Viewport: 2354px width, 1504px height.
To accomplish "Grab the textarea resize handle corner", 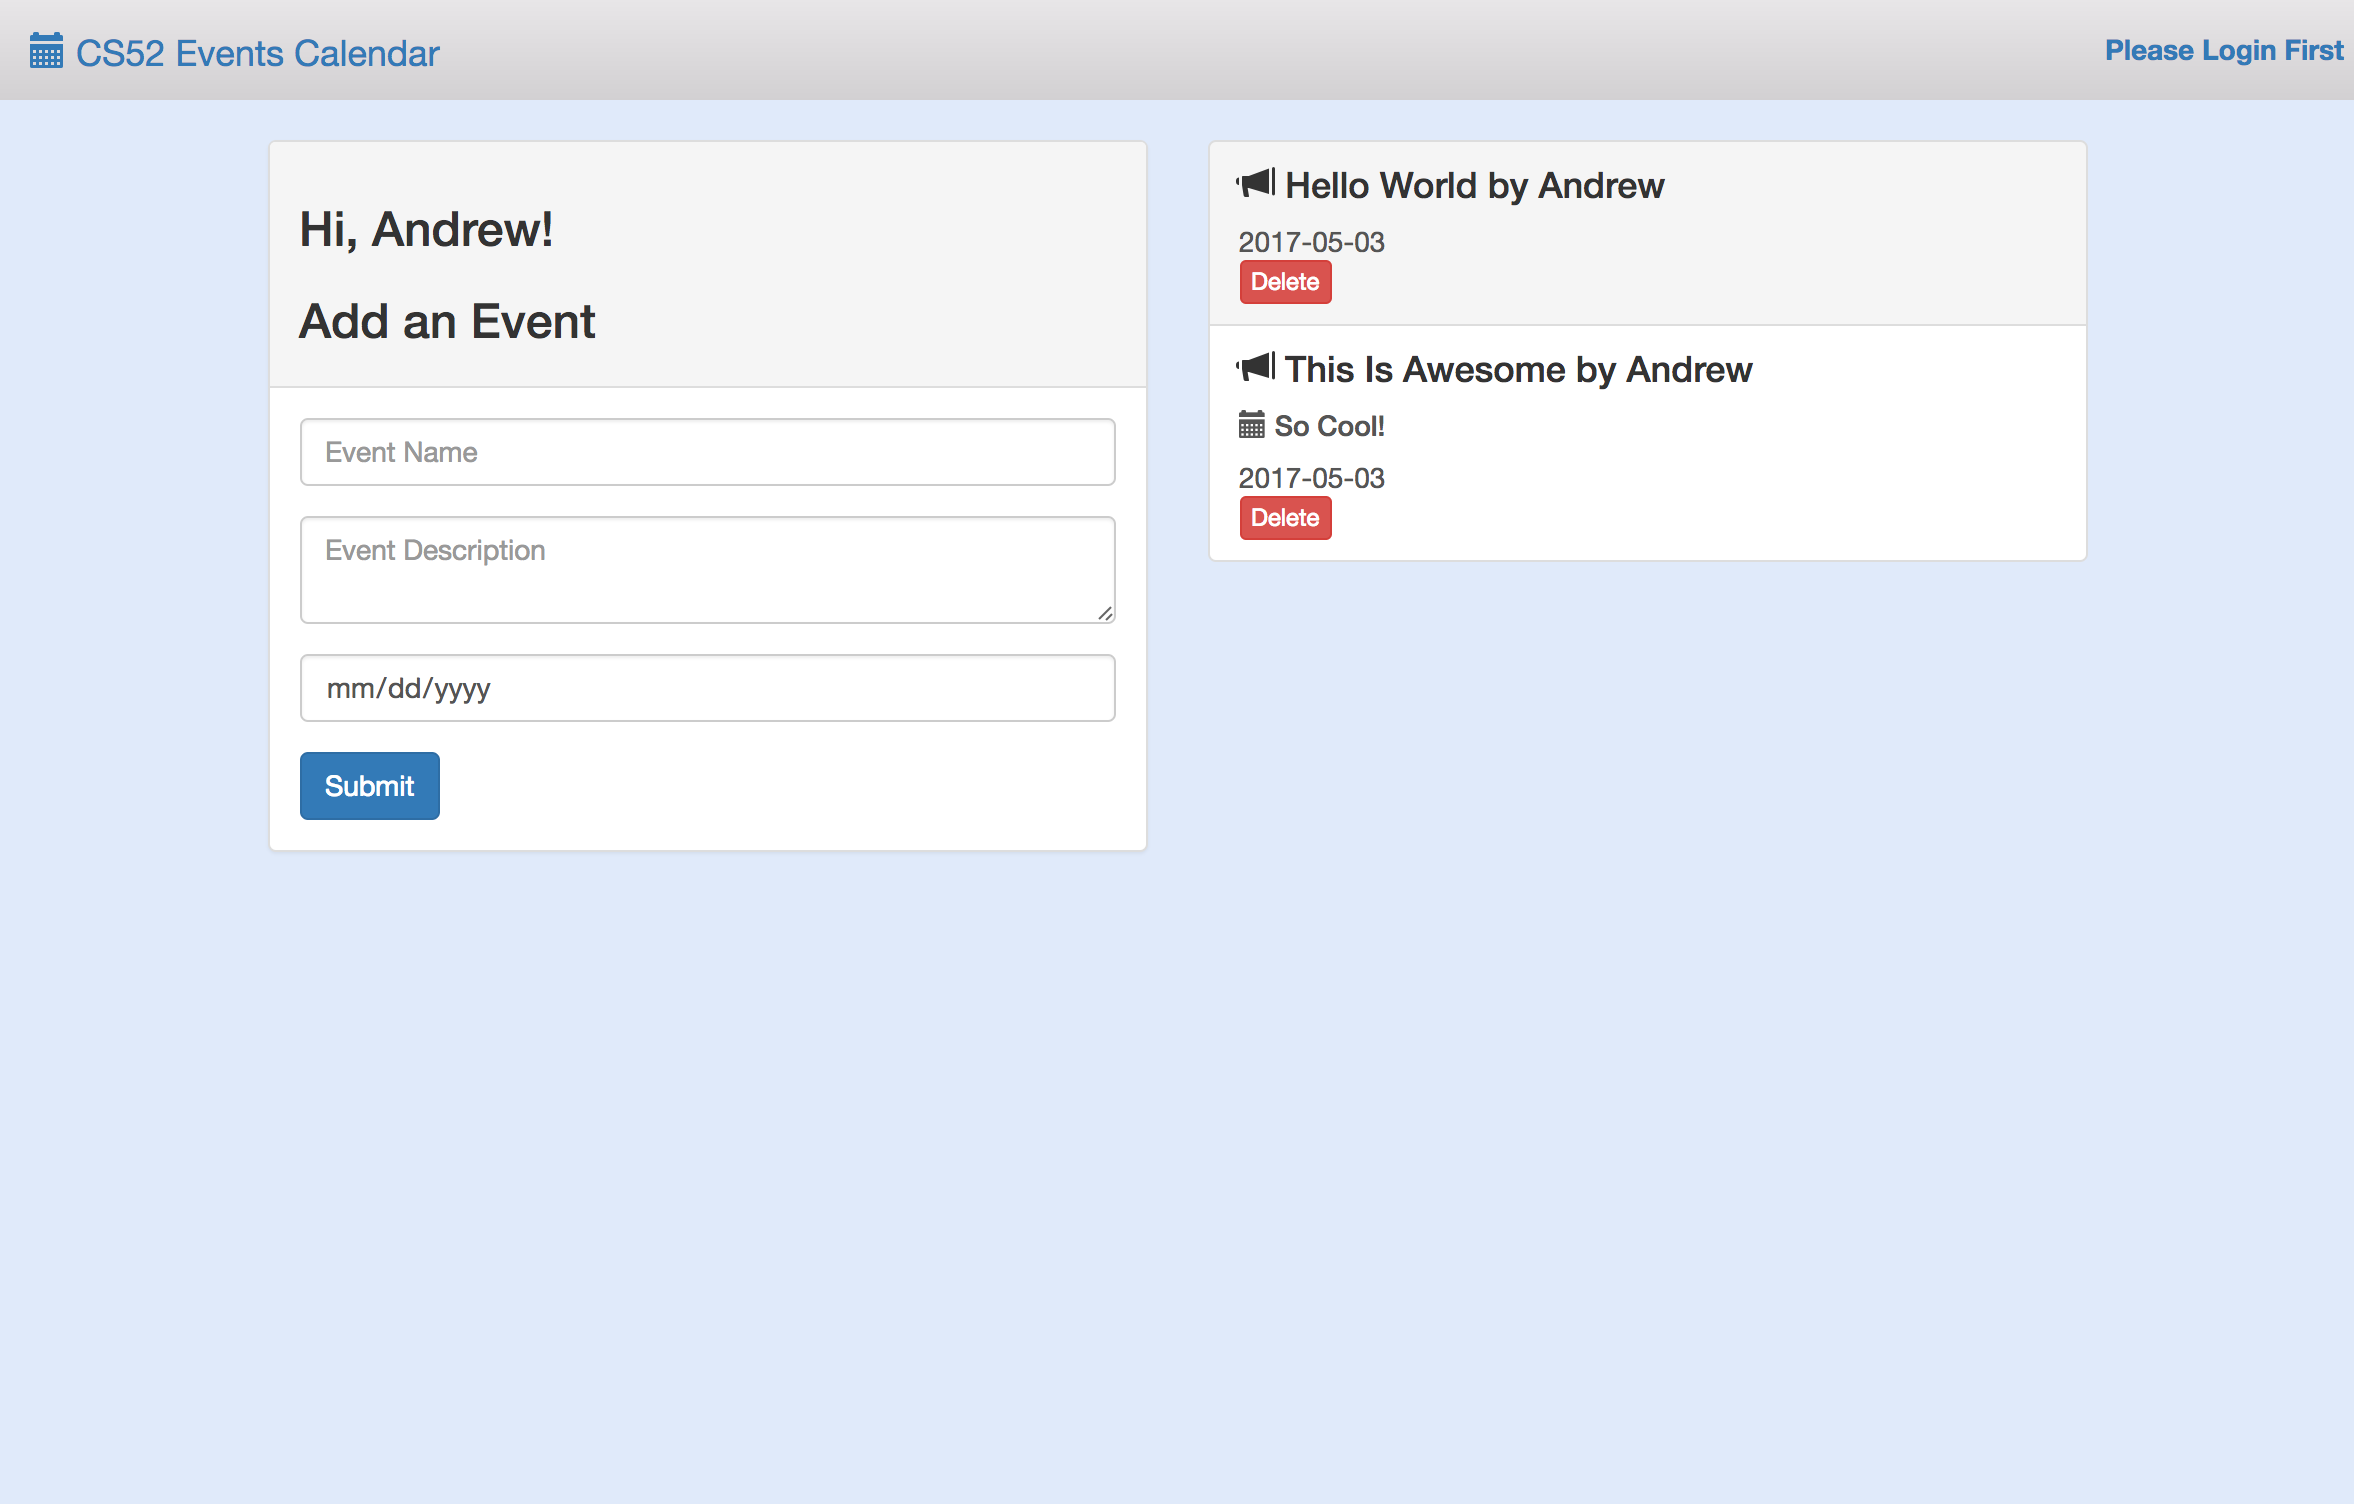I will pyautogui.click(x=1105, y=613).
